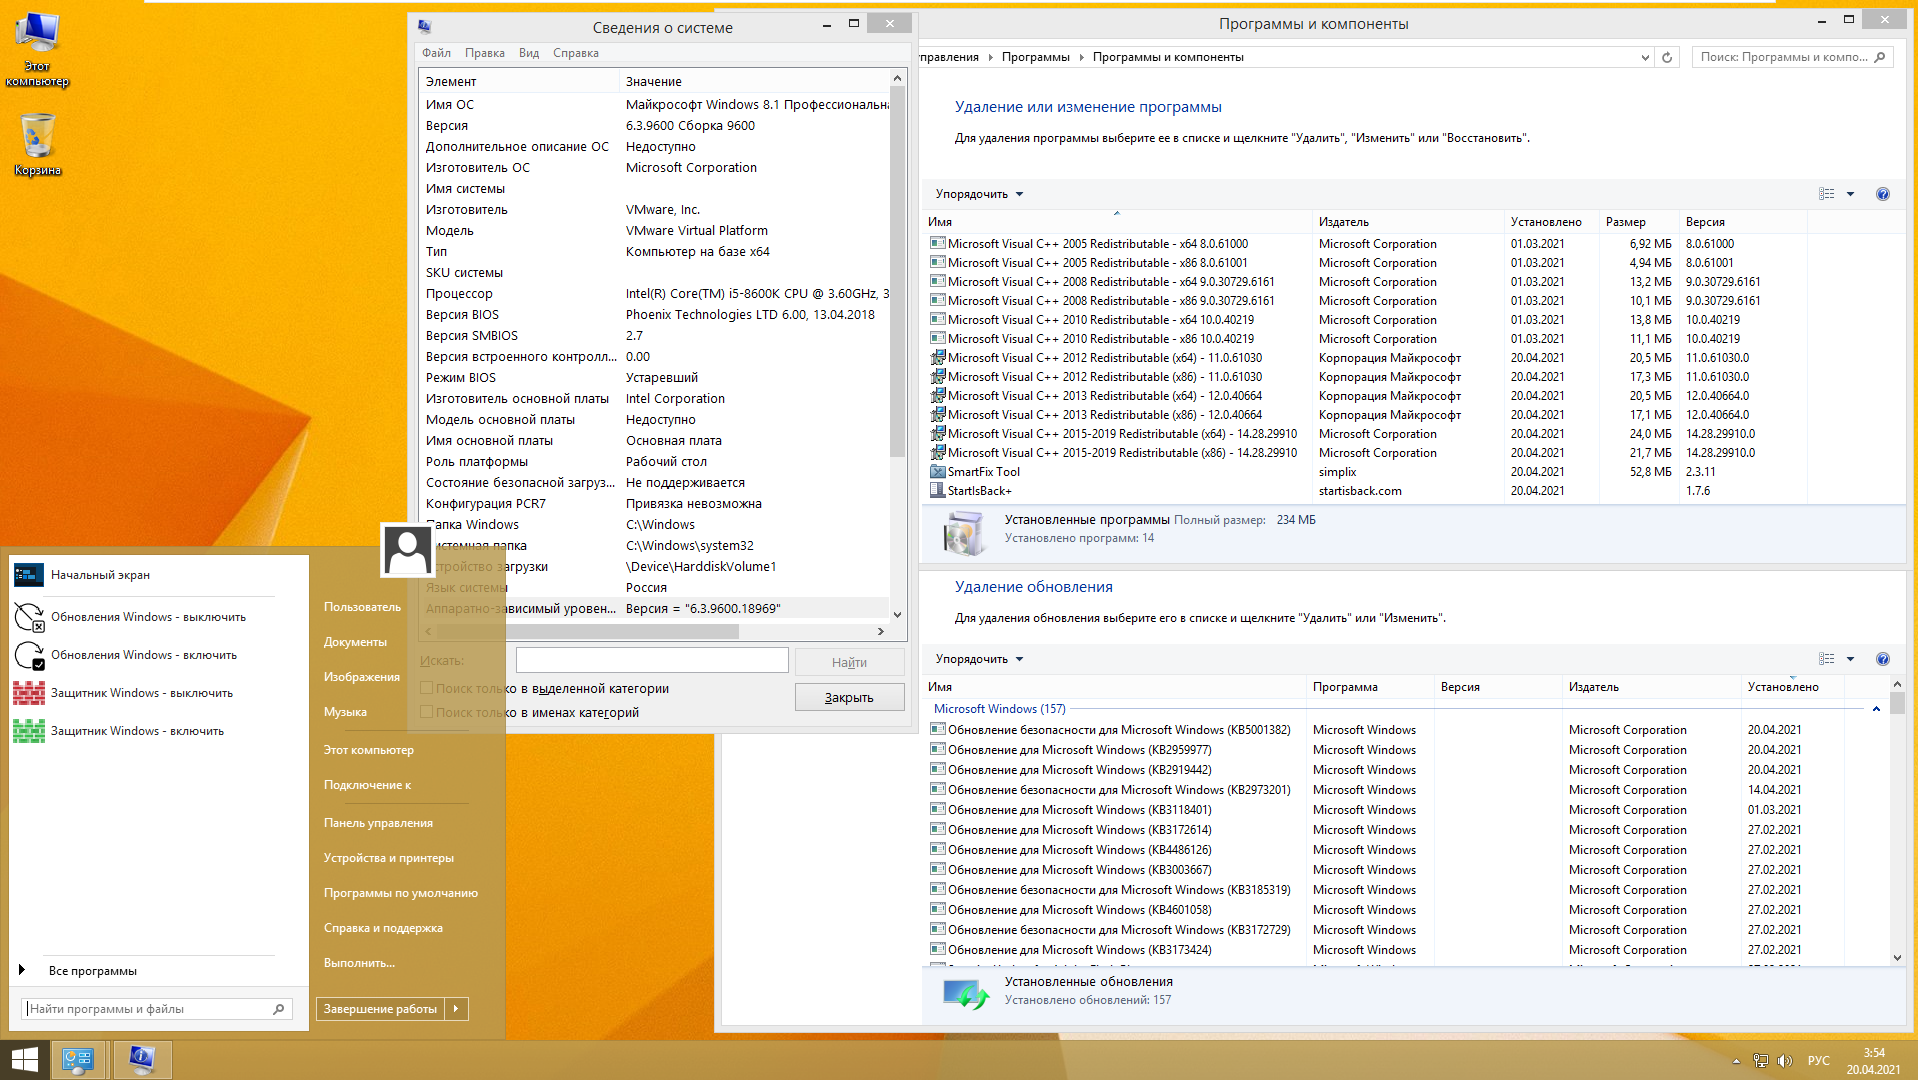This screenshot has width=1918, height=1080.
Task: Open Упорядочить dropdown in the programs list
Action: 979,194
